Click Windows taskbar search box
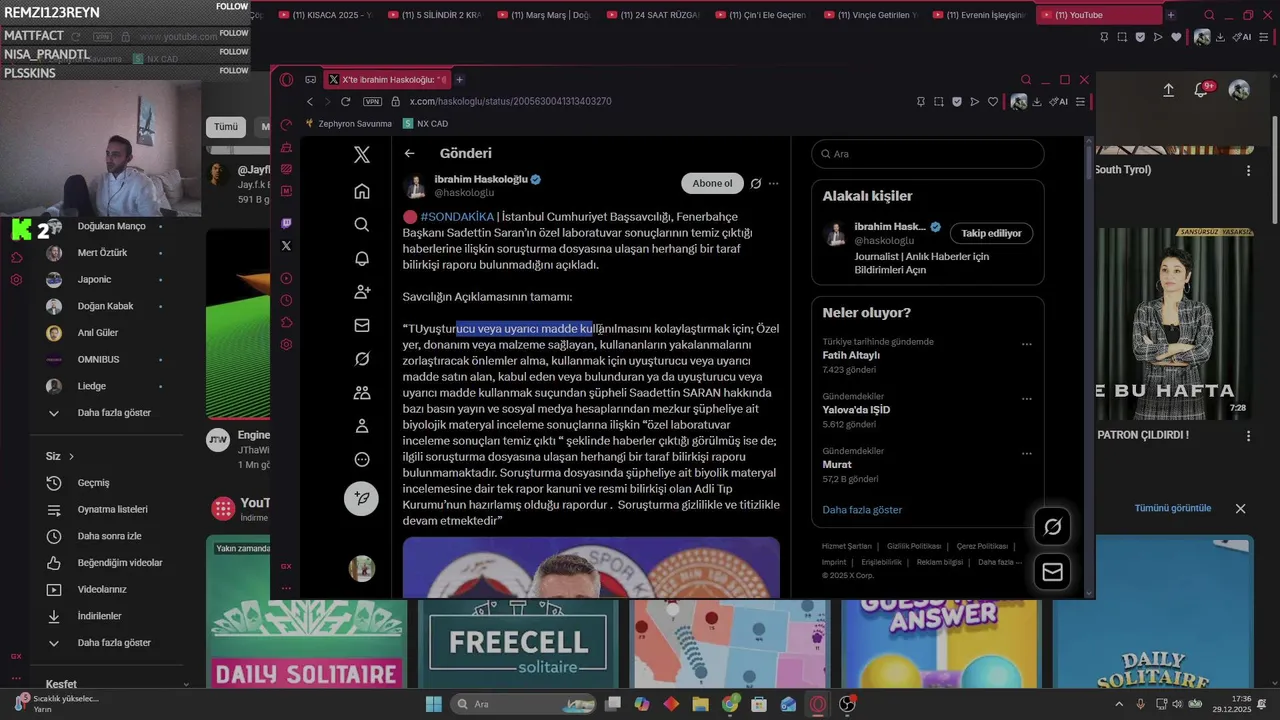The width and height of the screenshot is (1280, 720). pos(524,704)
